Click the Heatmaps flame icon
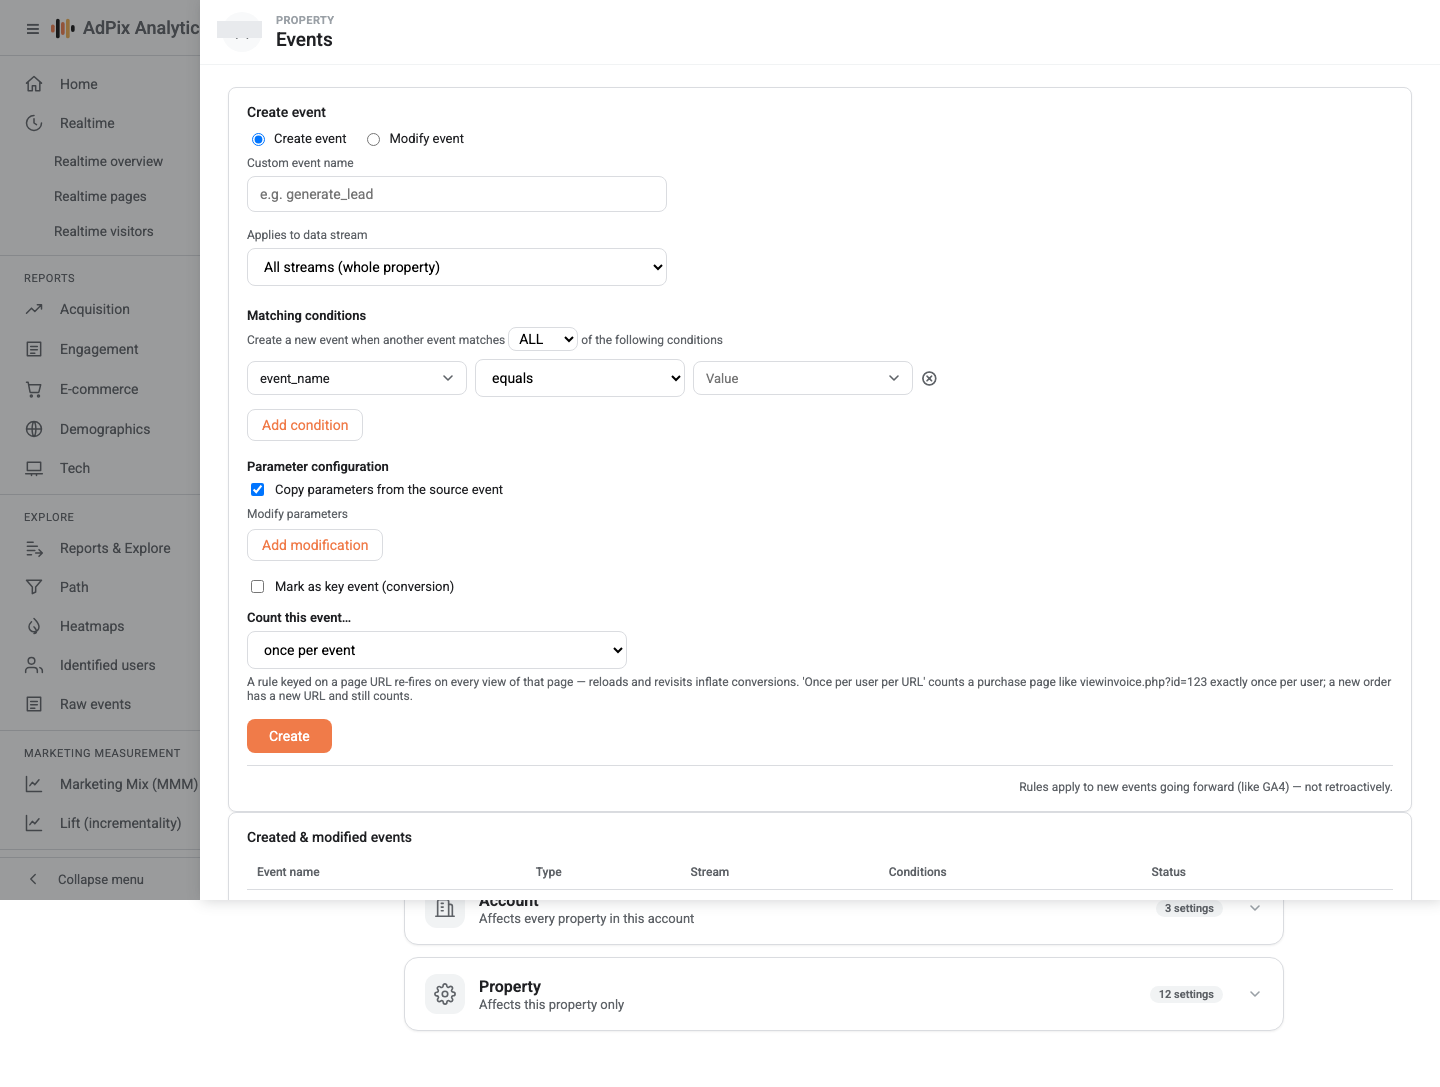The width and height of the screenshot is (1440, 1087). point(34,626)
